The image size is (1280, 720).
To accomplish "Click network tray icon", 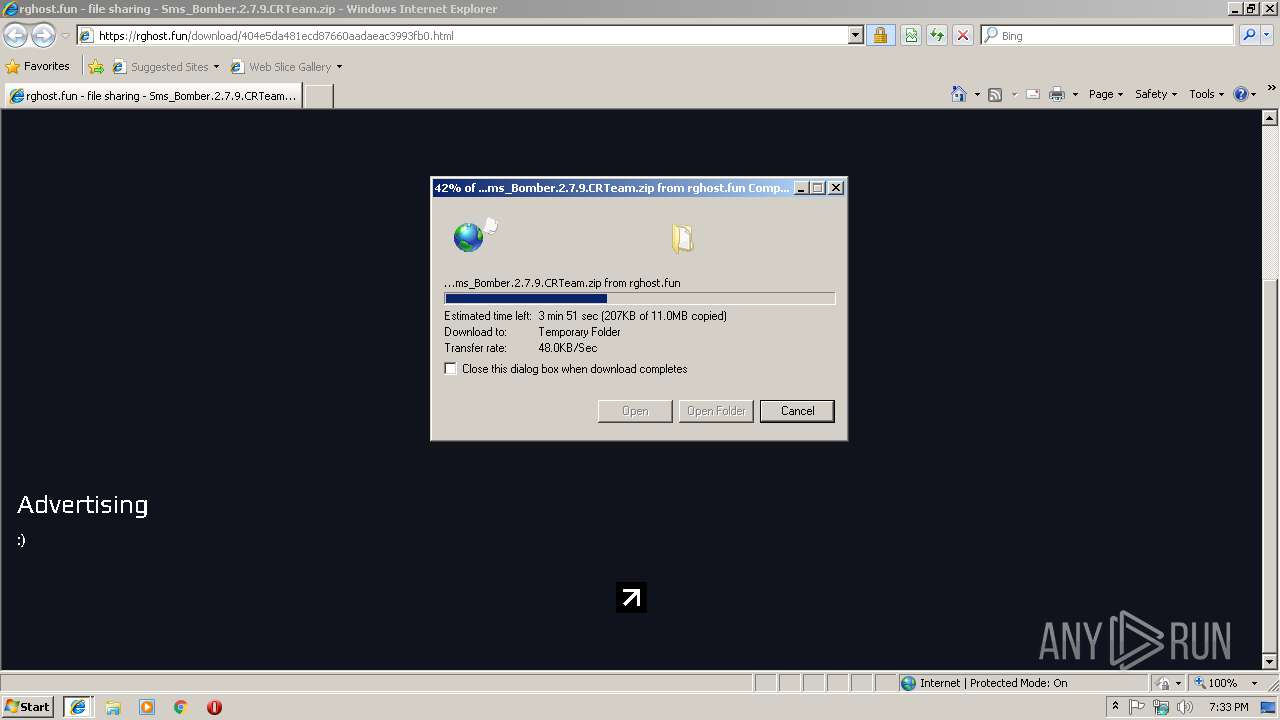I will click(x=1161, y=707).
